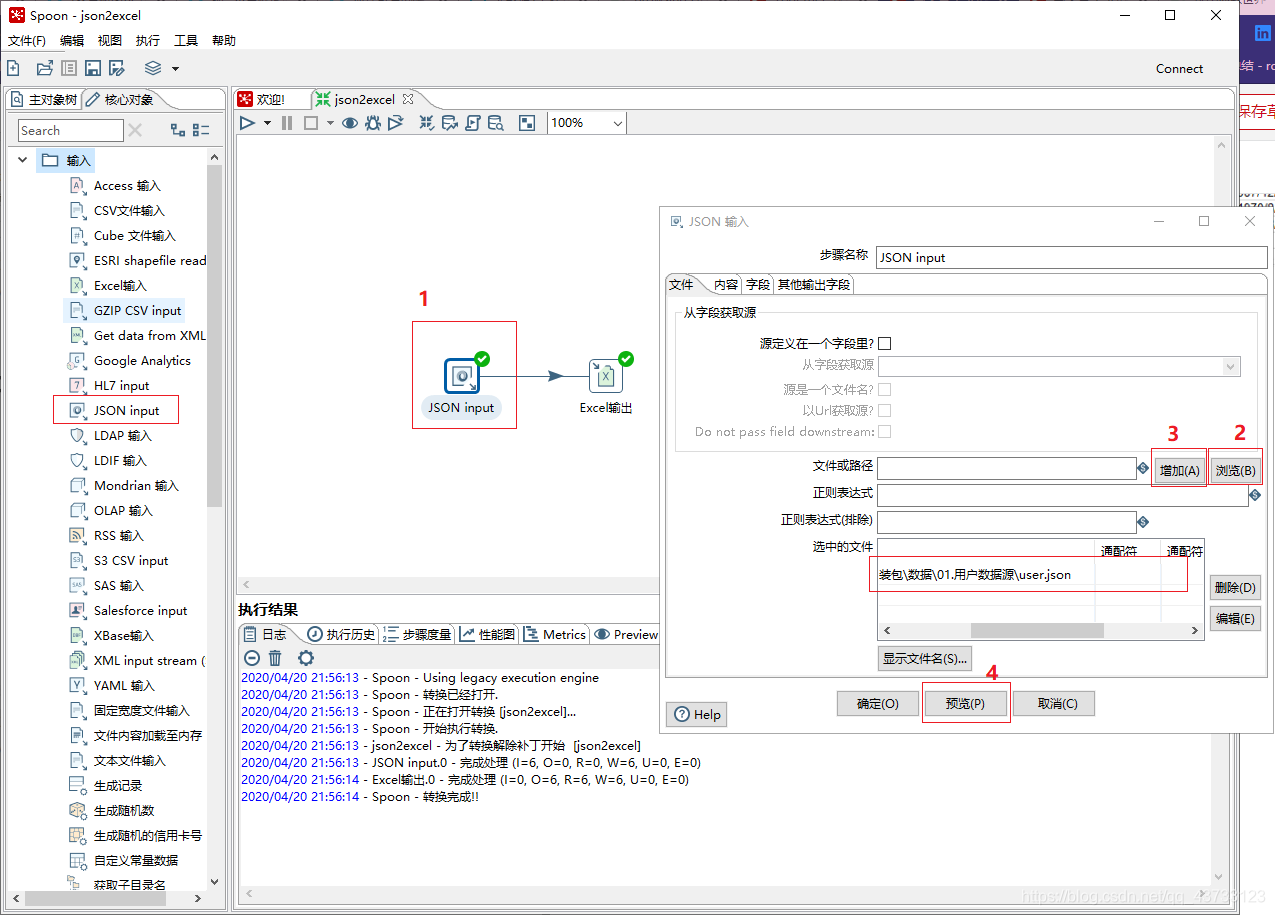
Task: Open the perspectives dropdown arrow
Action: pos(175,69)
